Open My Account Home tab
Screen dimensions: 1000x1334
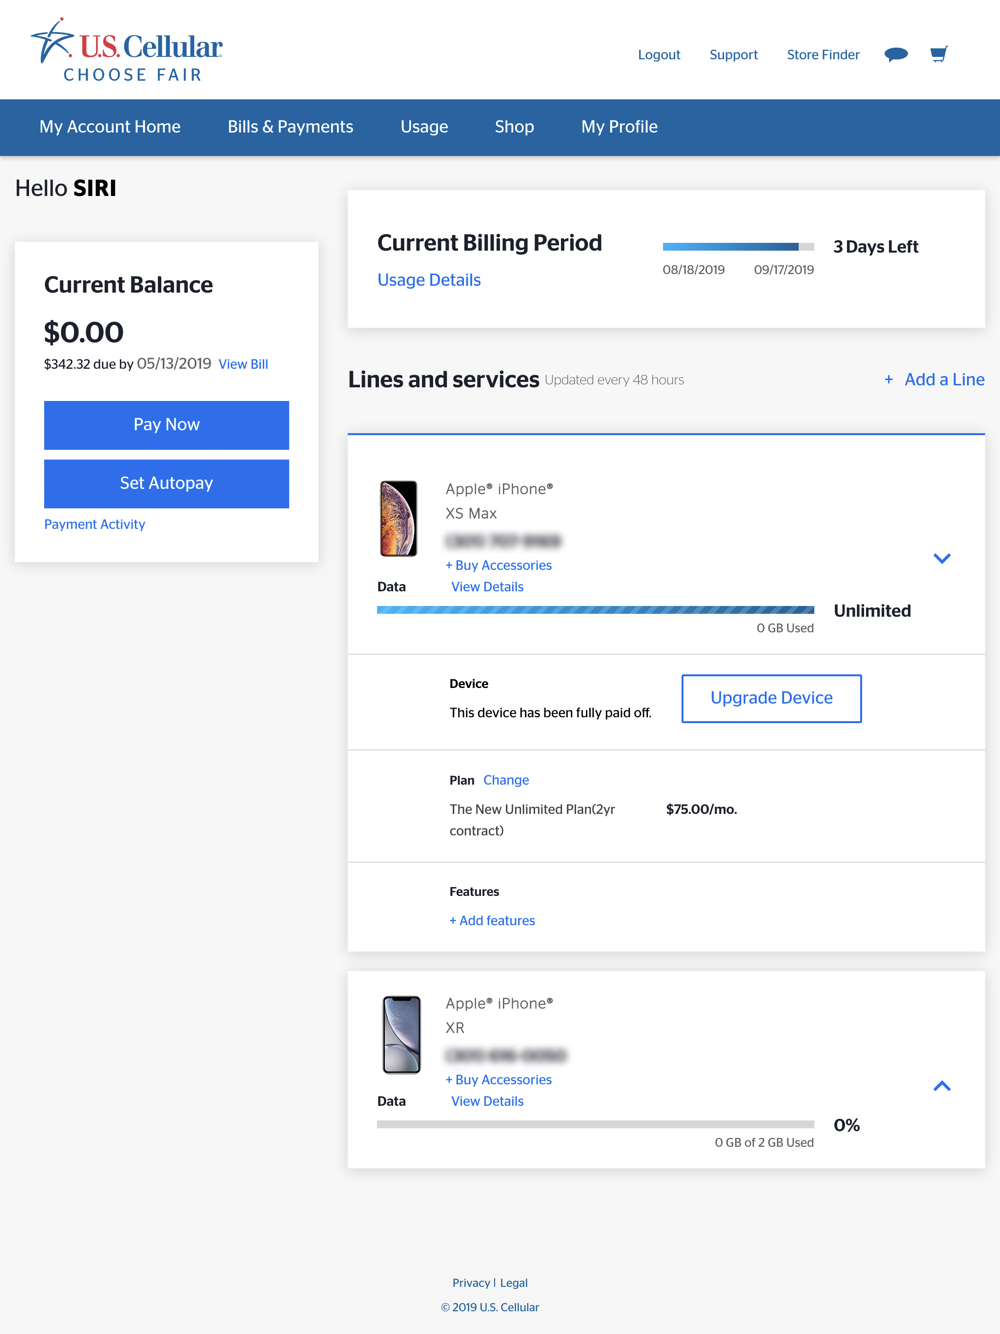110,127
